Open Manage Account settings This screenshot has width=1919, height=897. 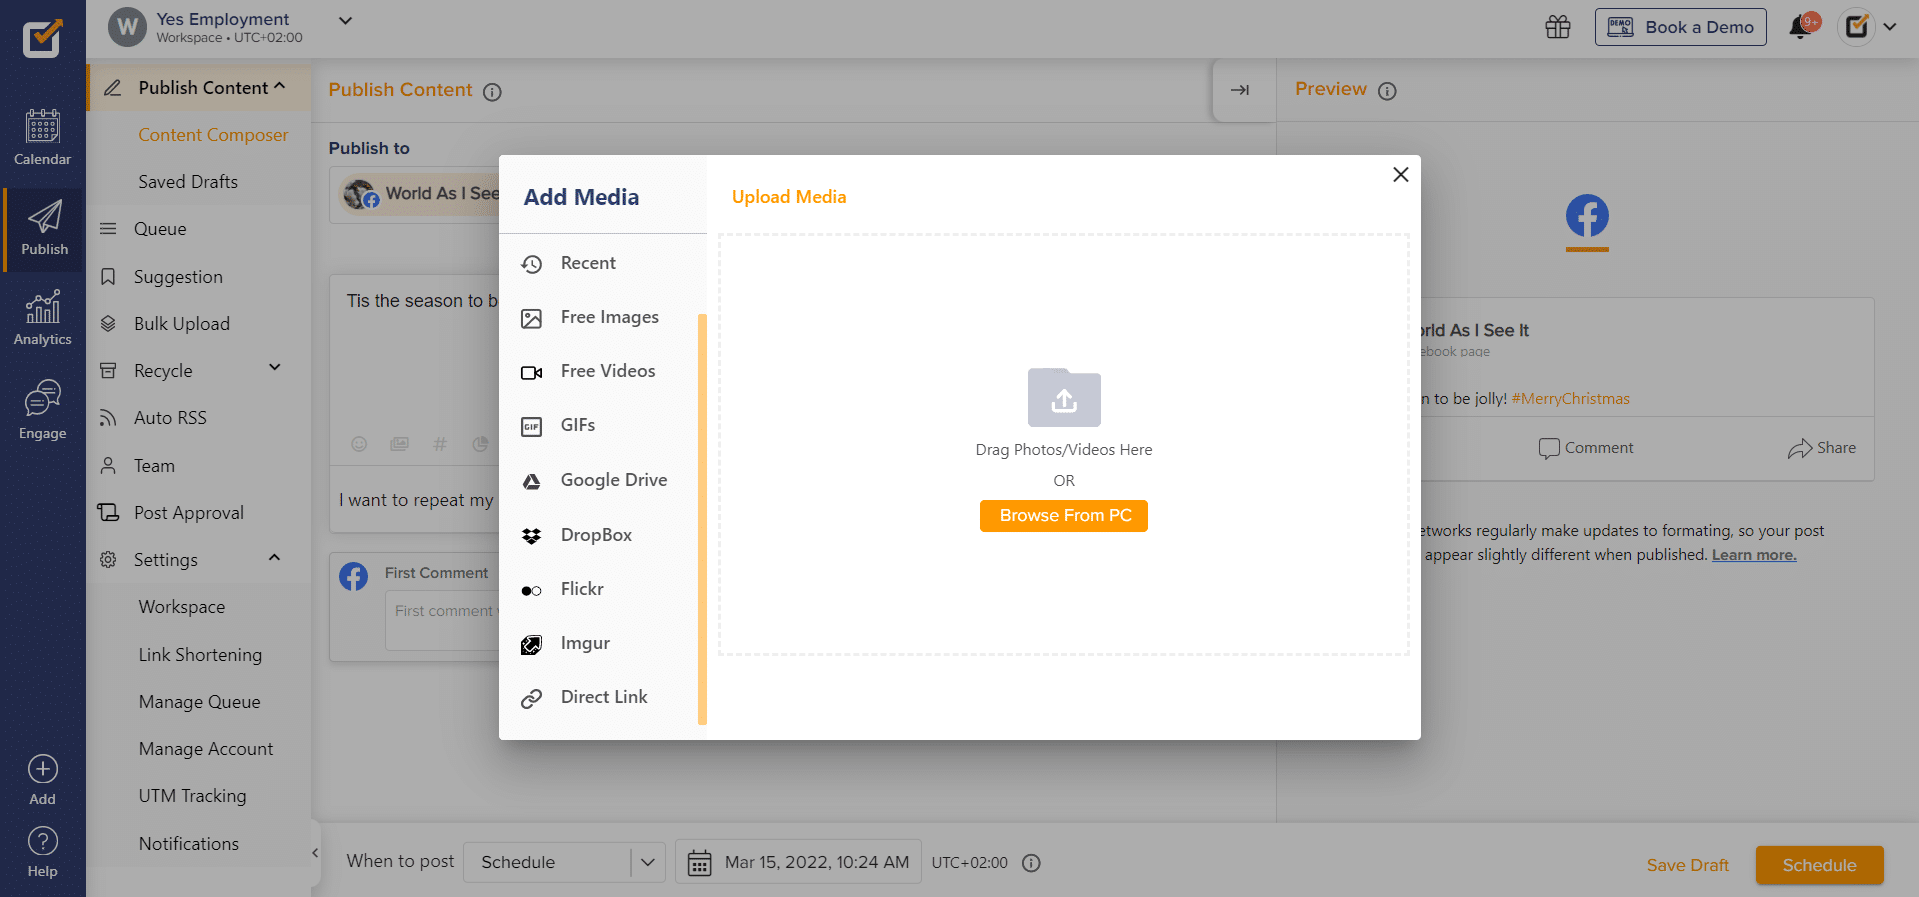pos(206,749)
